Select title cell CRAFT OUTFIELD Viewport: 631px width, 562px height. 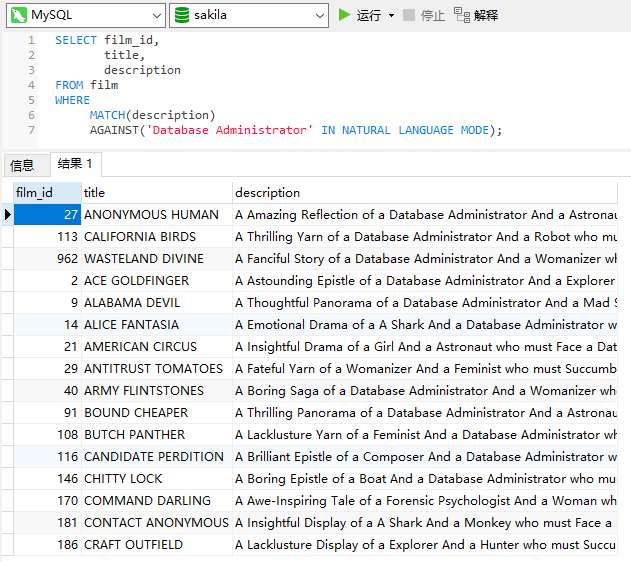(x=157, y=544)
